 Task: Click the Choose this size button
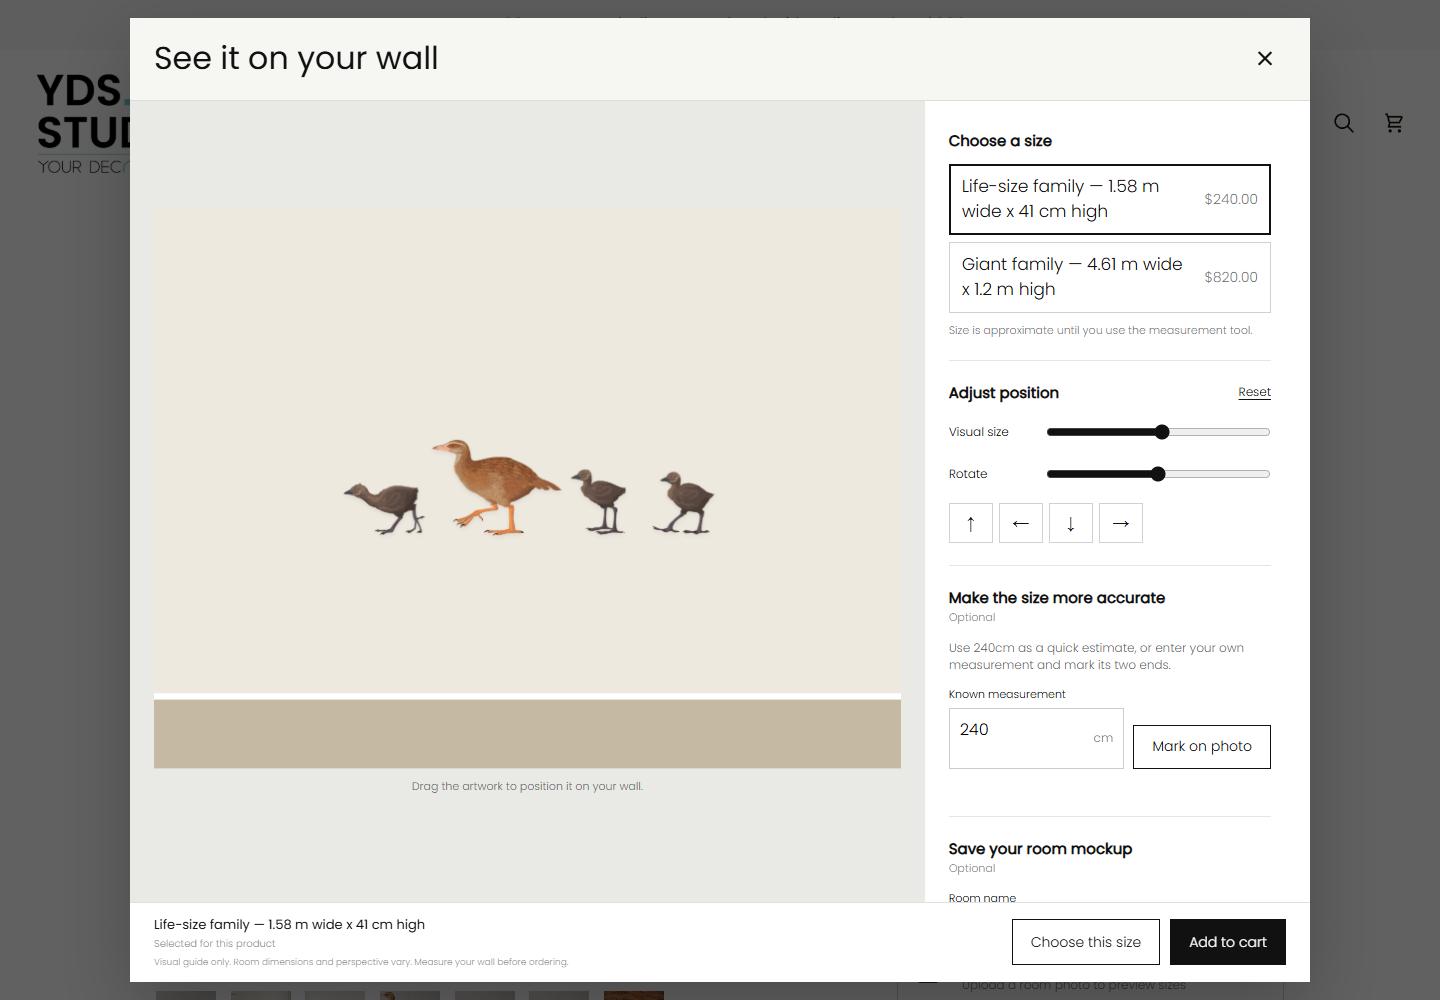click(1086, 942)
